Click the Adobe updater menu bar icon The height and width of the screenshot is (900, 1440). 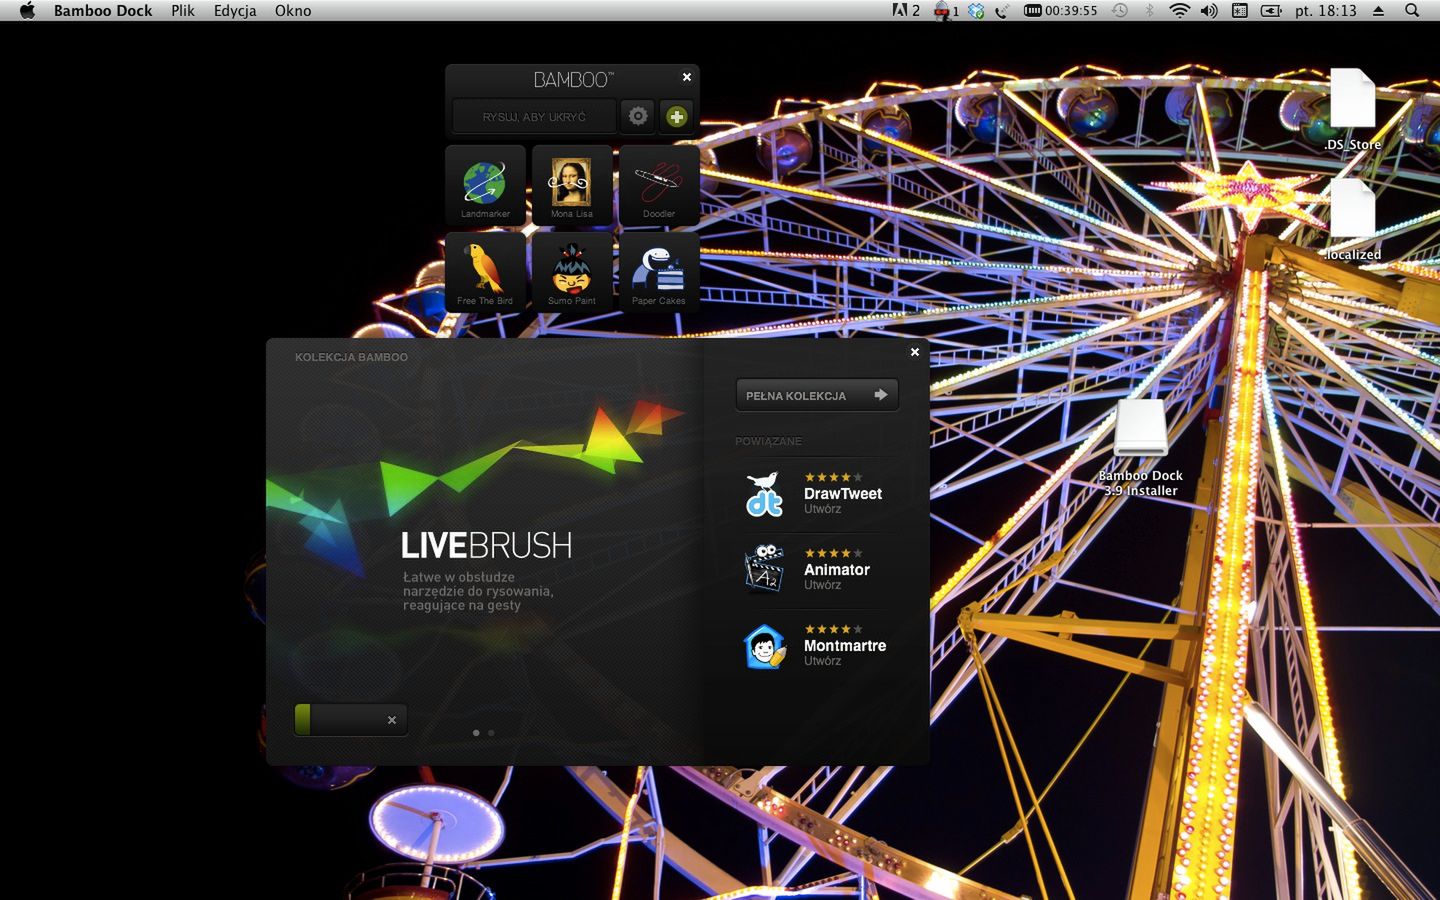pyautogui.click(x=905, y=11)
